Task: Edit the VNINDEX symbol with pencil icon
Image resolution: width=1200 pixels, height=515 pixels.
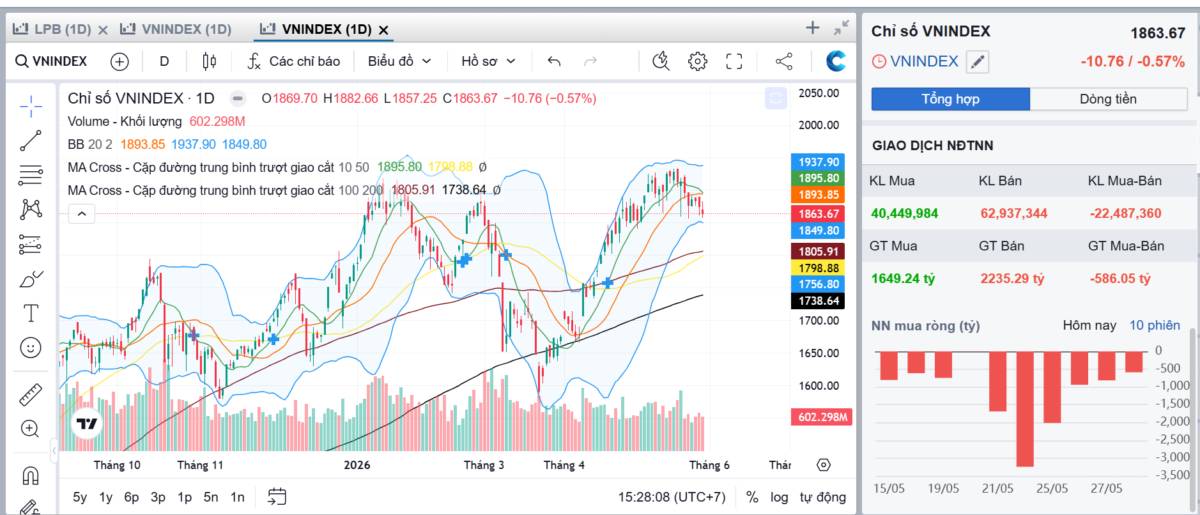Action: pyautogui.click(x=978, y=62)
